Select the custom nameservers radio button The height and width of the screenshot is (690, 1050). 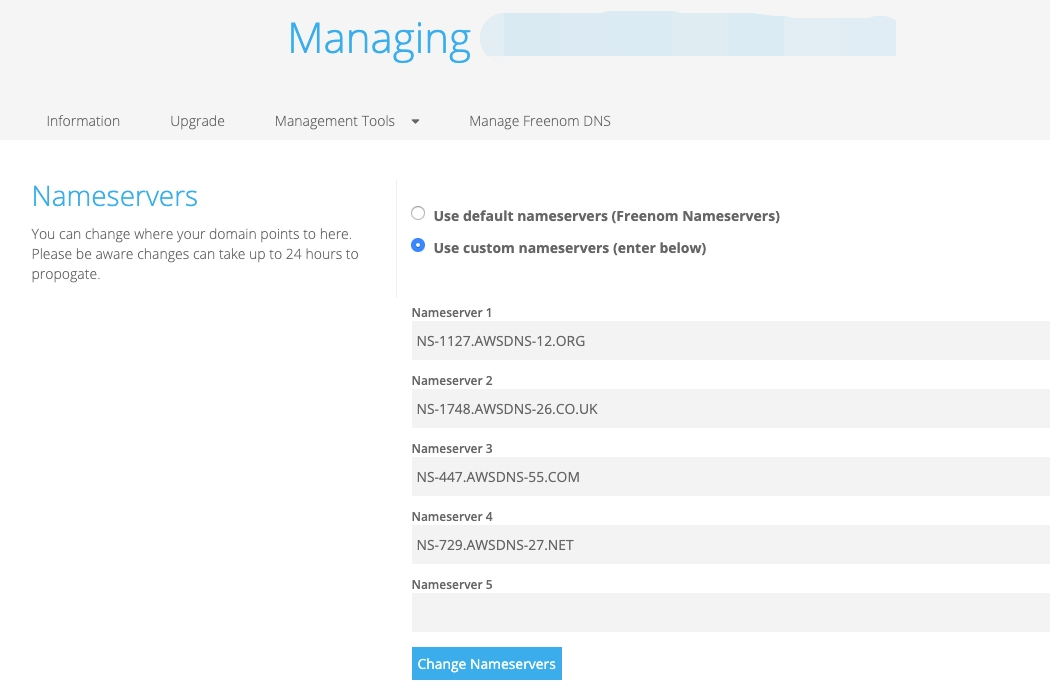[418, 246]
